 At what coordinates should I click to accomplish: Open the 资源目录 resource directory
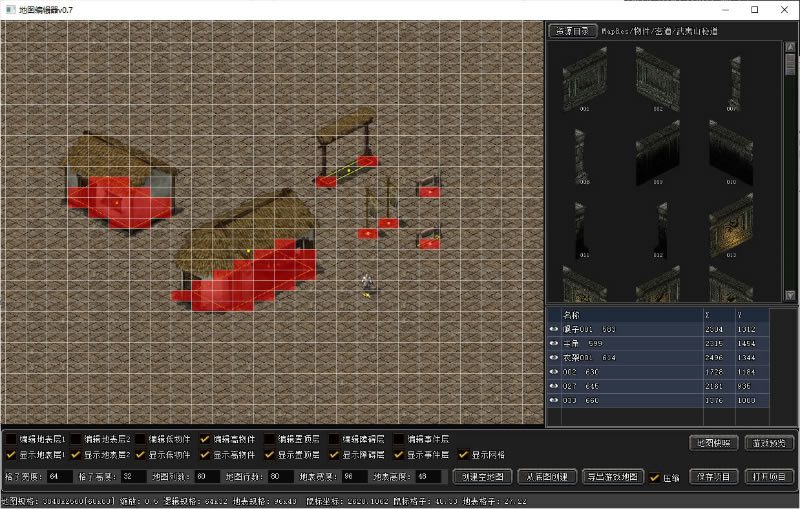572,31
